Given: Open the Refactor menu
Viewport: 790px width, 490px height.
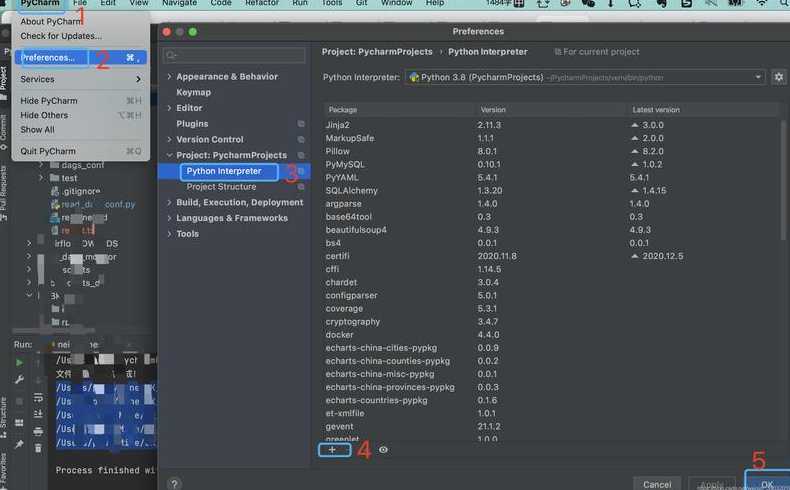Looking at the screenshot, I should (262, 3).
